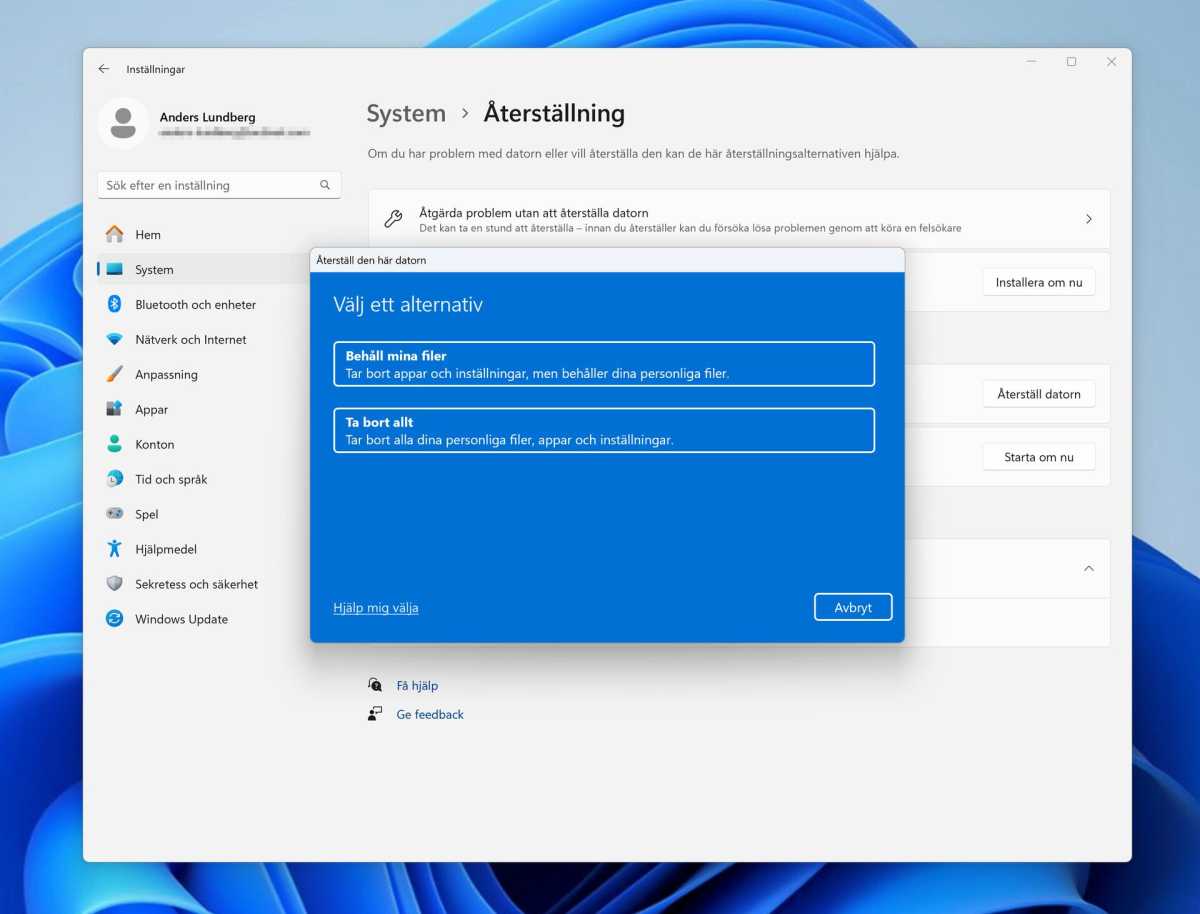Go back using the back arrow

coord(104,69)
